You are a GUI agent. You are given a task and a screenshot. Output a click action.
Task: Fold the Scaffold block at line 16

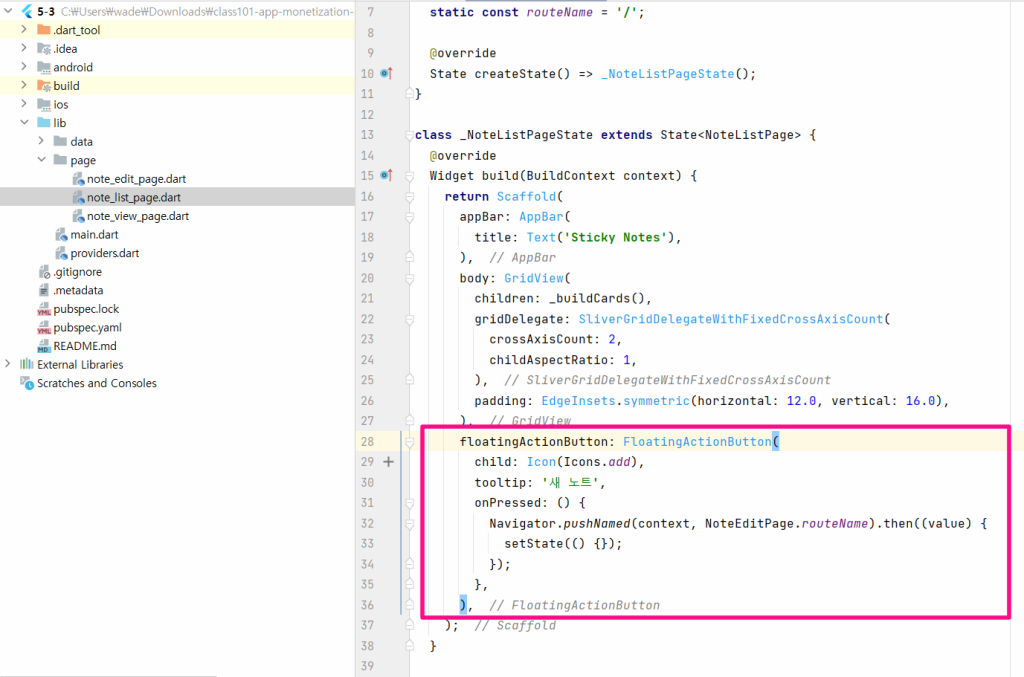pyautogui.click(x=409, y=197)
